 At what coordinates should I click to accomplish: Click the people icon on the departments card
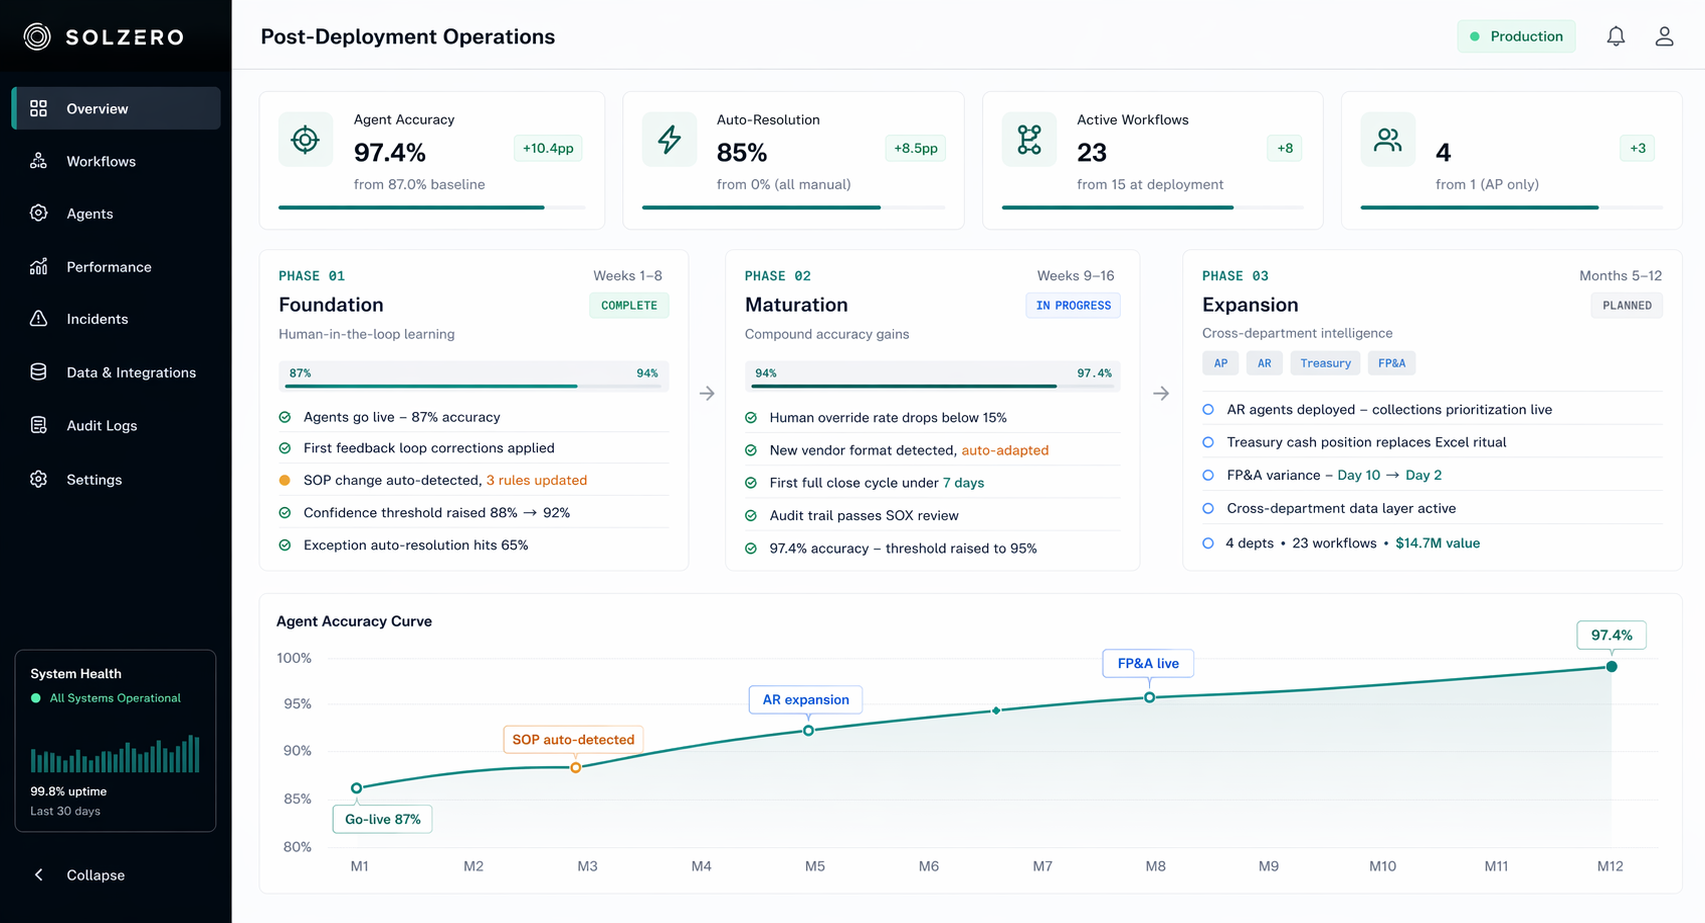pyautogui.click(x=1388, y=140)
